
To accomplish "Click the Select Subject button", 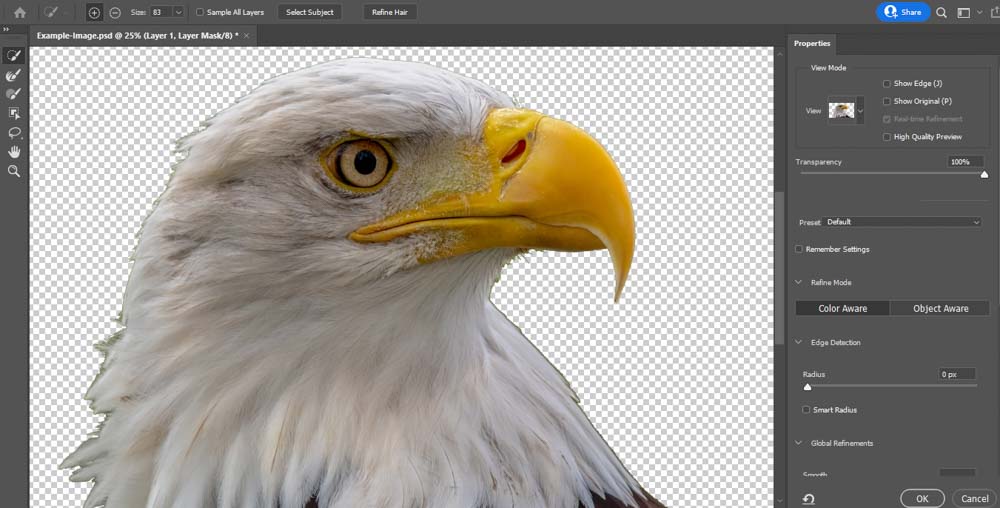I will click(x=310, y=13).
